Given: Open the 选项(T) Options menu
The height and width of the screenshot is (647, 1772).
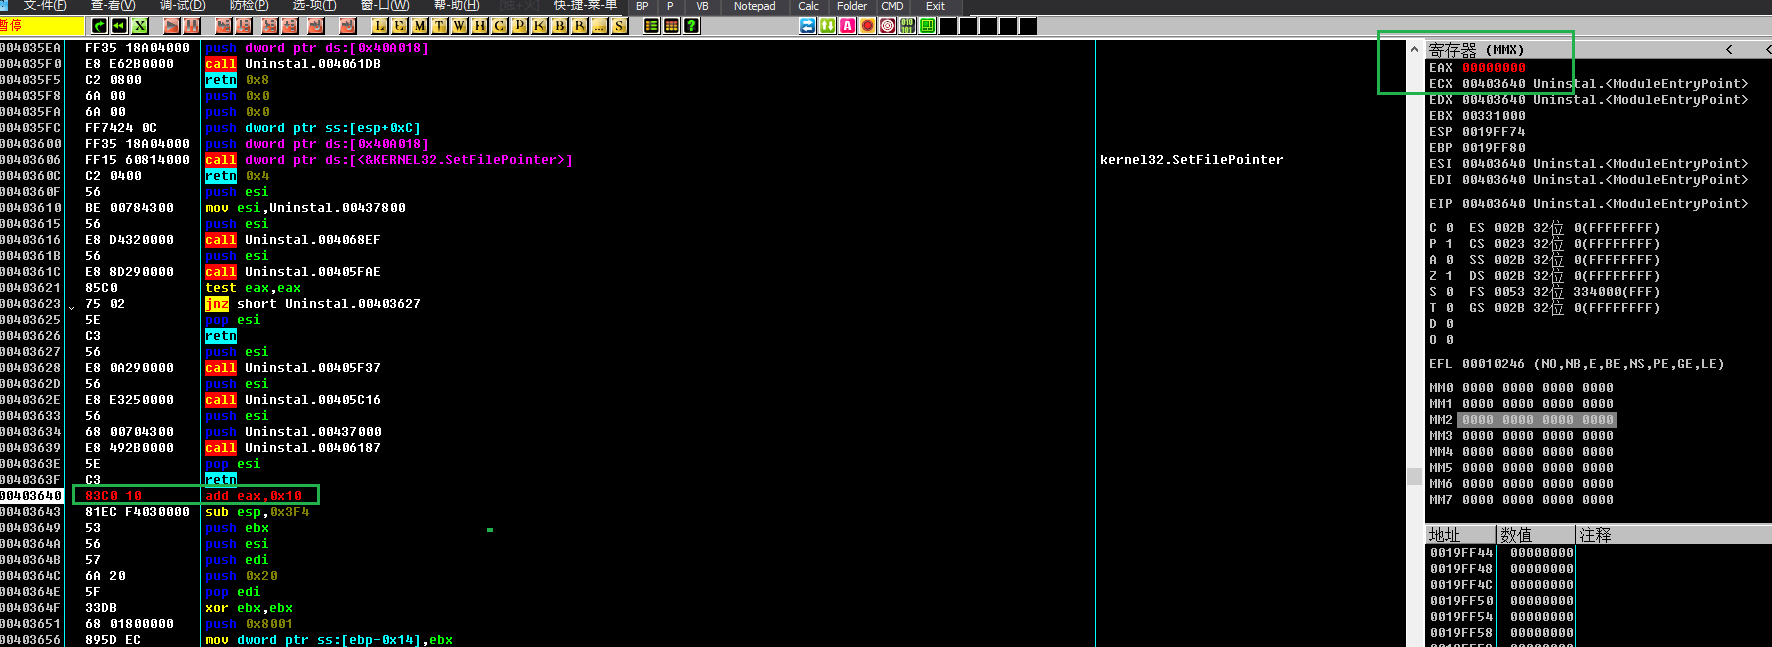Looking at the screenshot, I should click(x=314, y=6).
